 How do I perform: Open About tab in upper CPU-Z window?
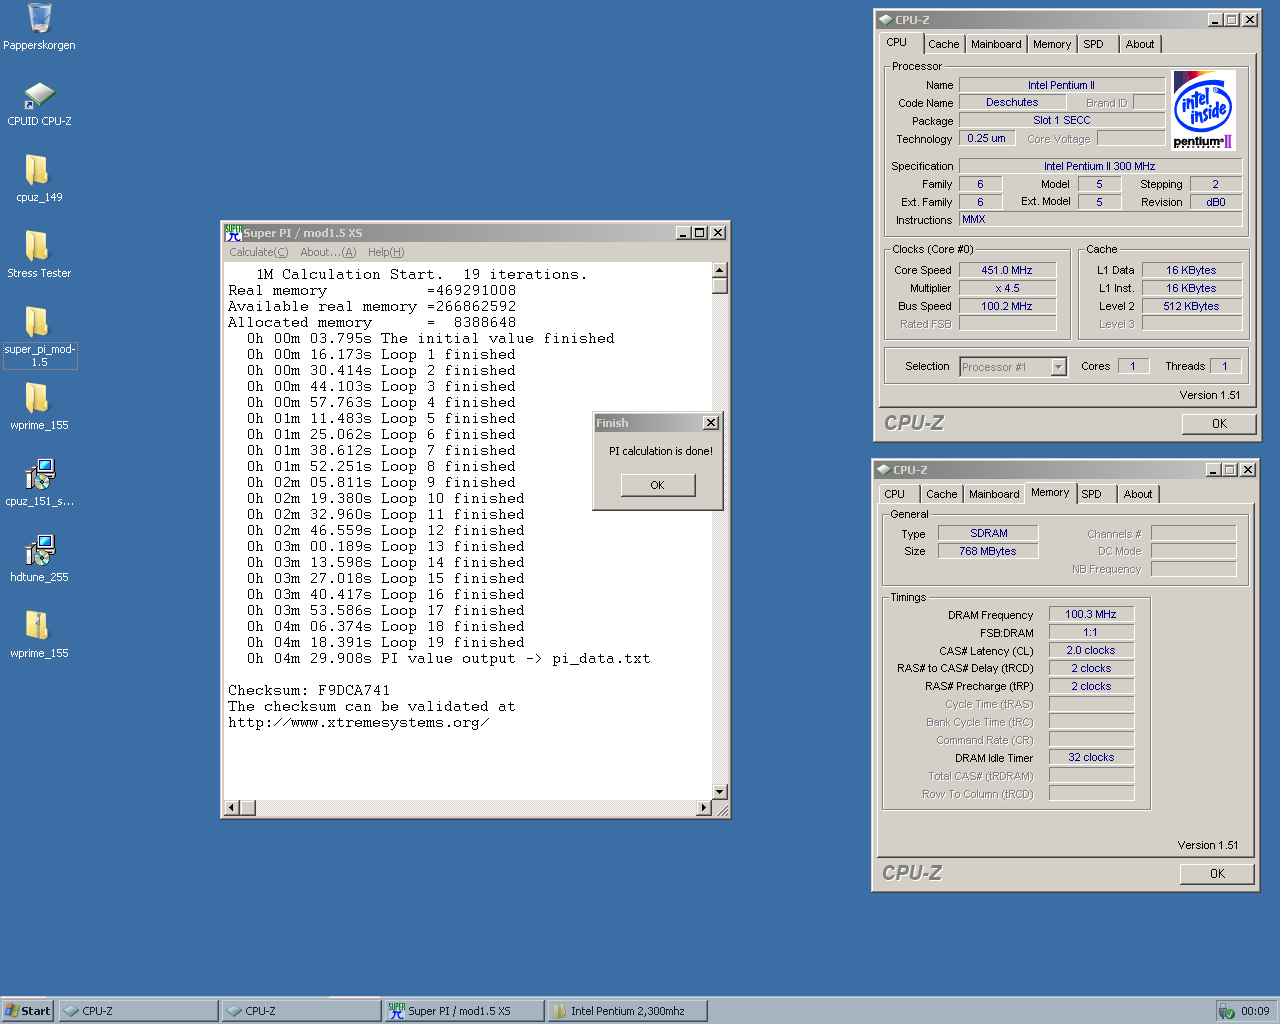(1140, 44)
